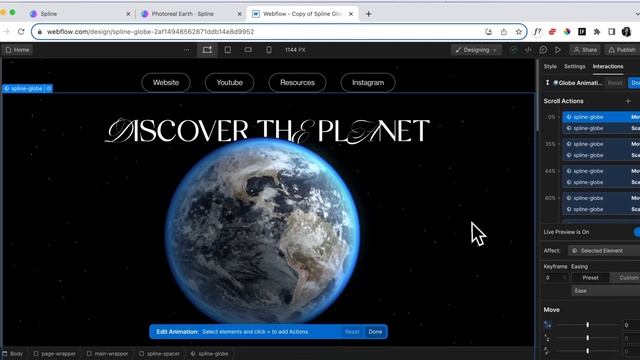Screen dimensions: 640x360
Task: Click the Move Z axis icon
Action: tap(547, 351)
